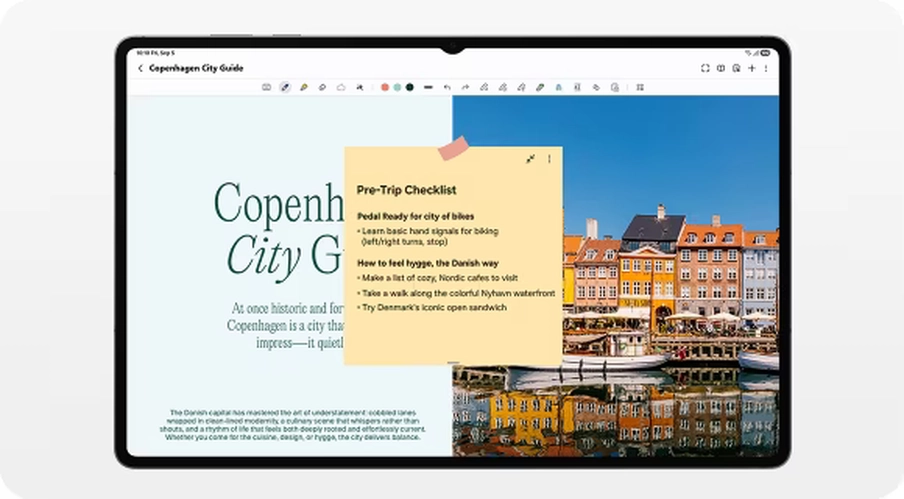The image size is (904, 499).
Task: Open the toolbar grid options at far right
Action: coord(640,88)
